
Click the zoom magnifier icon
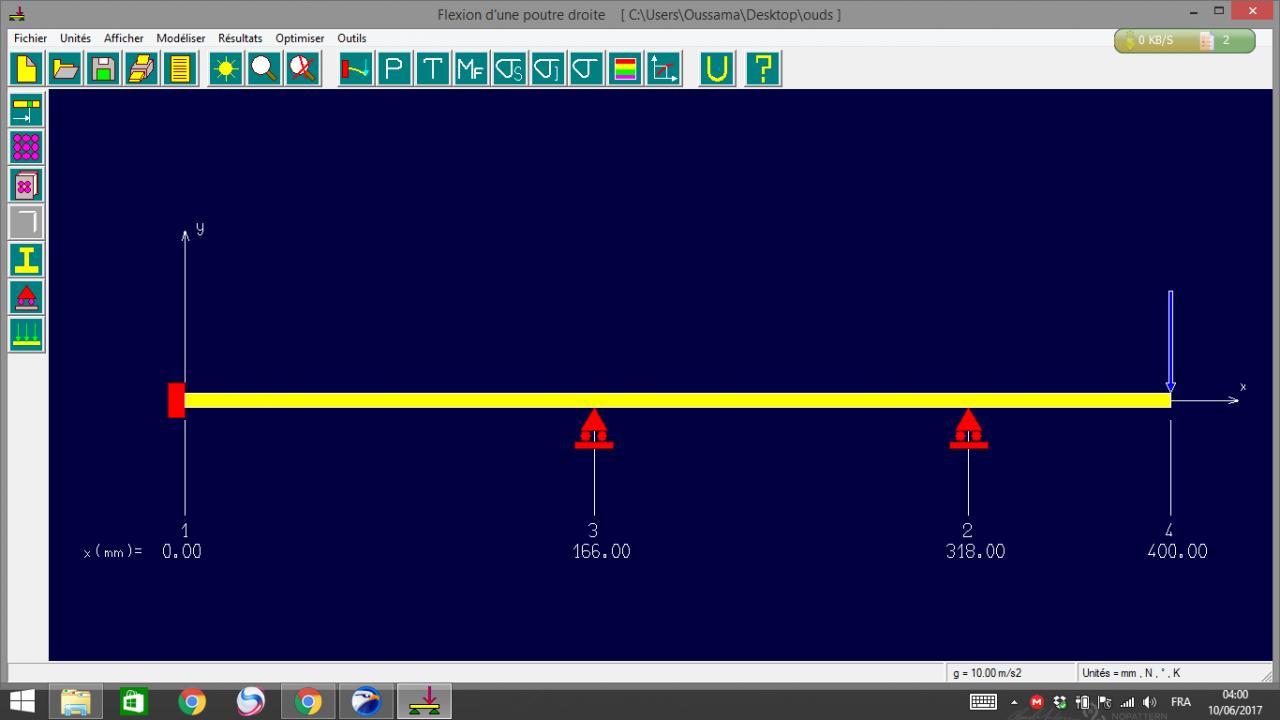click(x=265, y=69)
